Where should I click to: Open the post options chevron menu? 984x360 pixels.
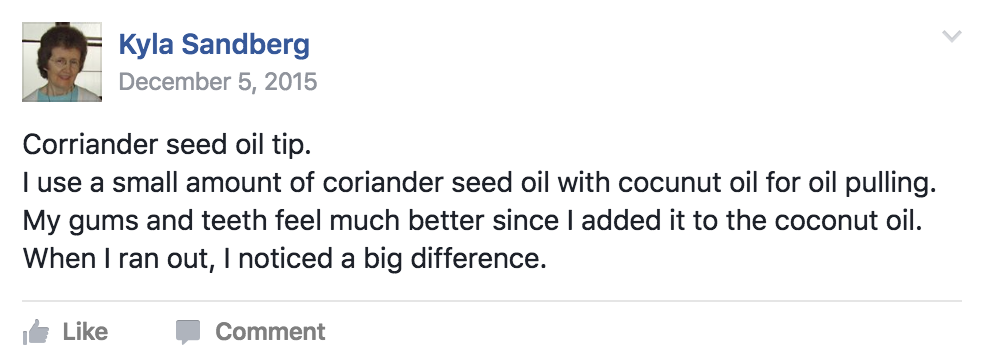[x=951, y=36]
